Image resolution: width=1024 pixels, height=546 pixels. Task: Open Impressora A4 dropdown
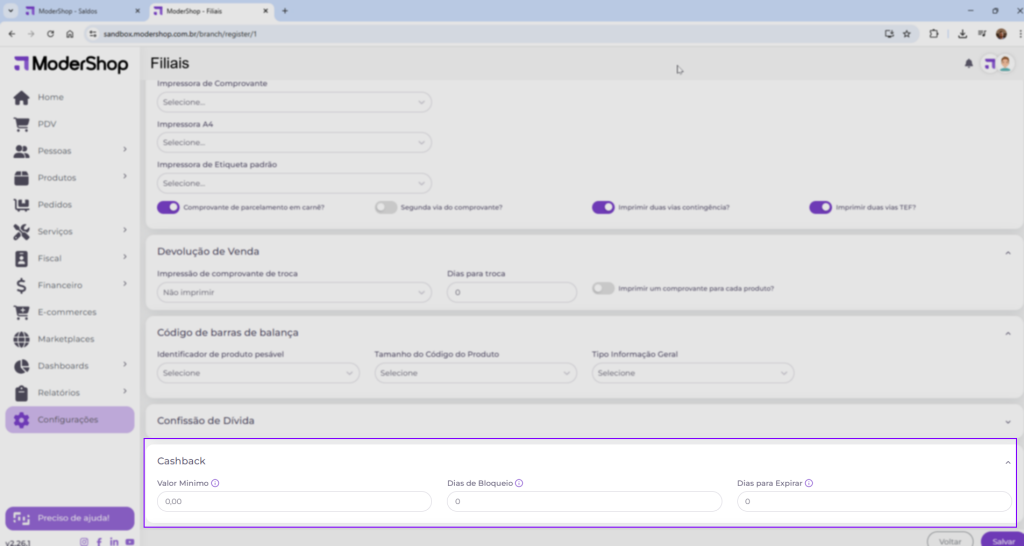tap(294, 143)
